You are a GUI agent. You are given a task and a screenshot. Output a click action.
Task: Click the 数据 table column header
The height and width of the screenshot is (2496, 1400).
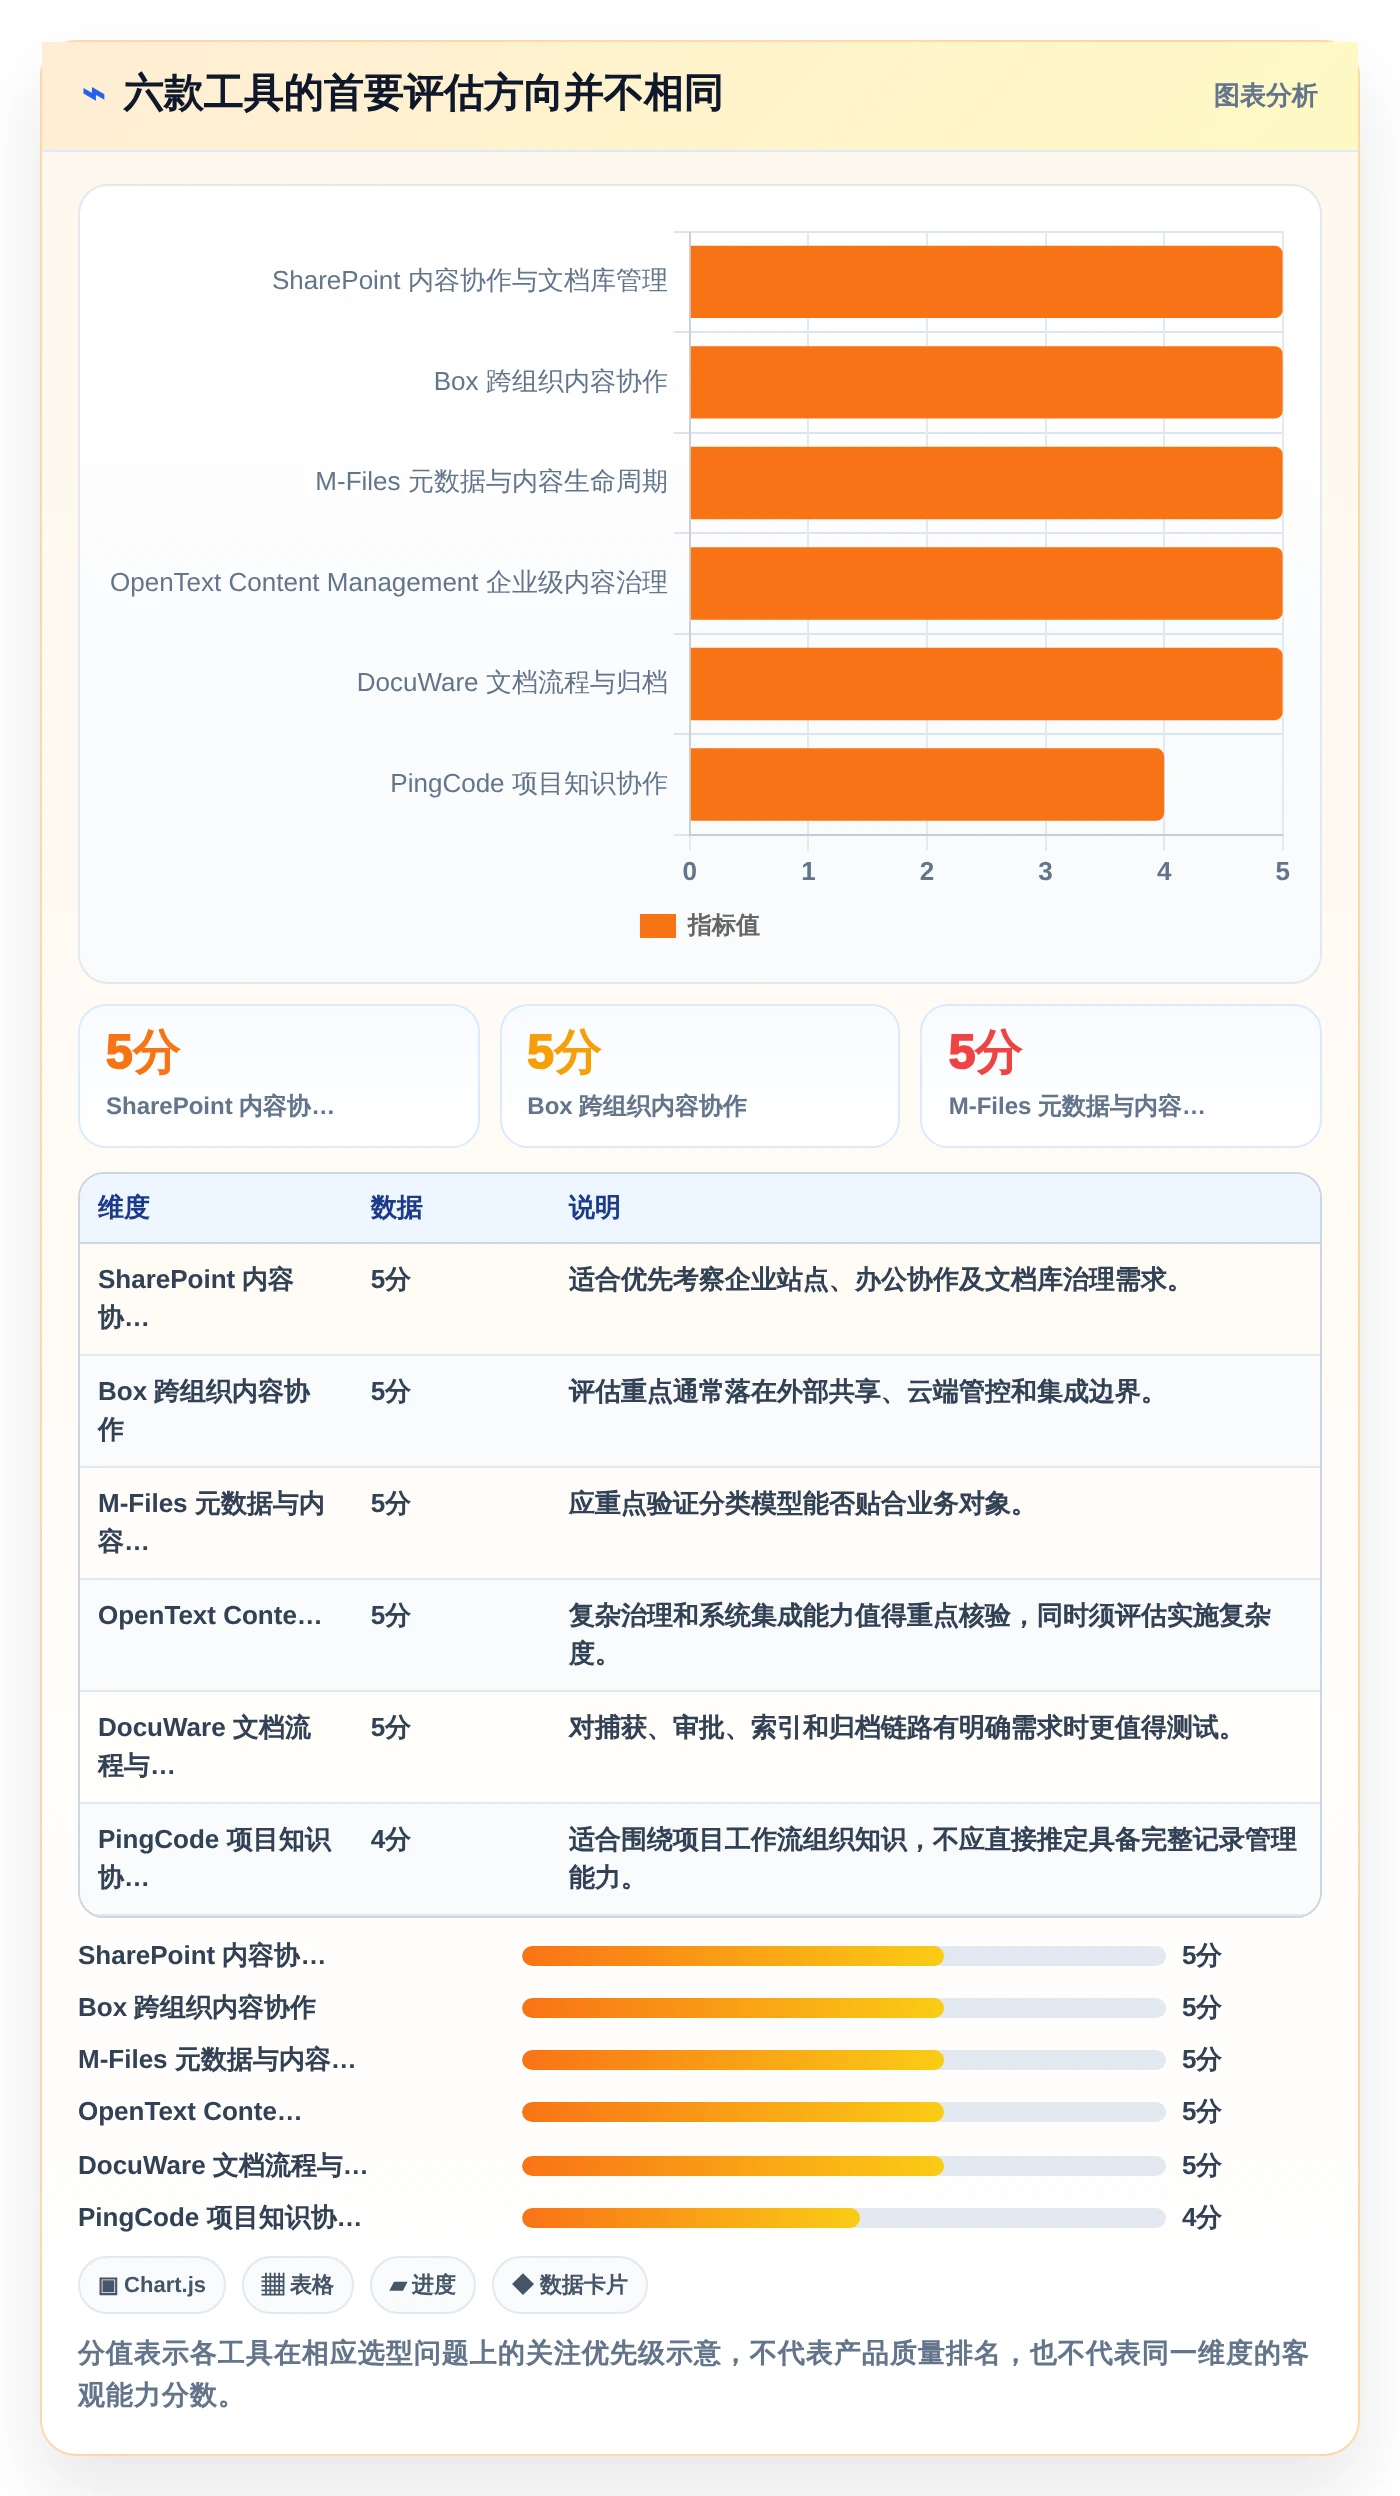[397, 1208]
